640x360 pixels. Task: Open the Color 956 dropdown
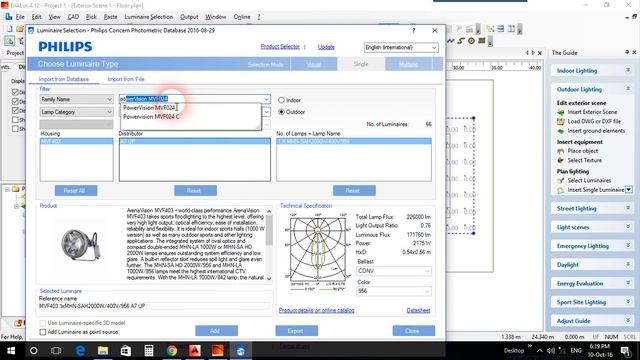(x=394, y=291)
